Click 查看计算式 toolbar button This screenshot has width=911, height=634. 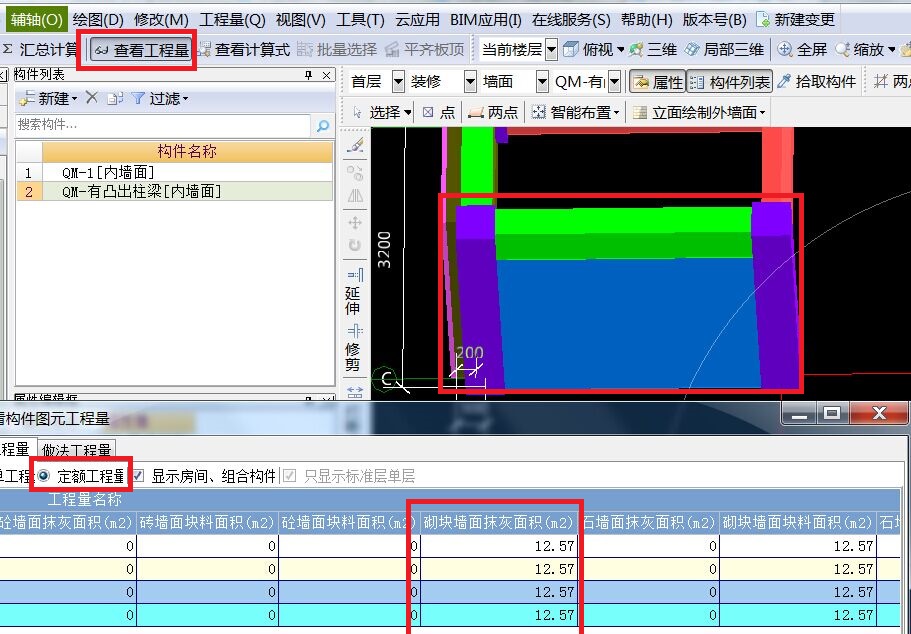pos(243,50)
